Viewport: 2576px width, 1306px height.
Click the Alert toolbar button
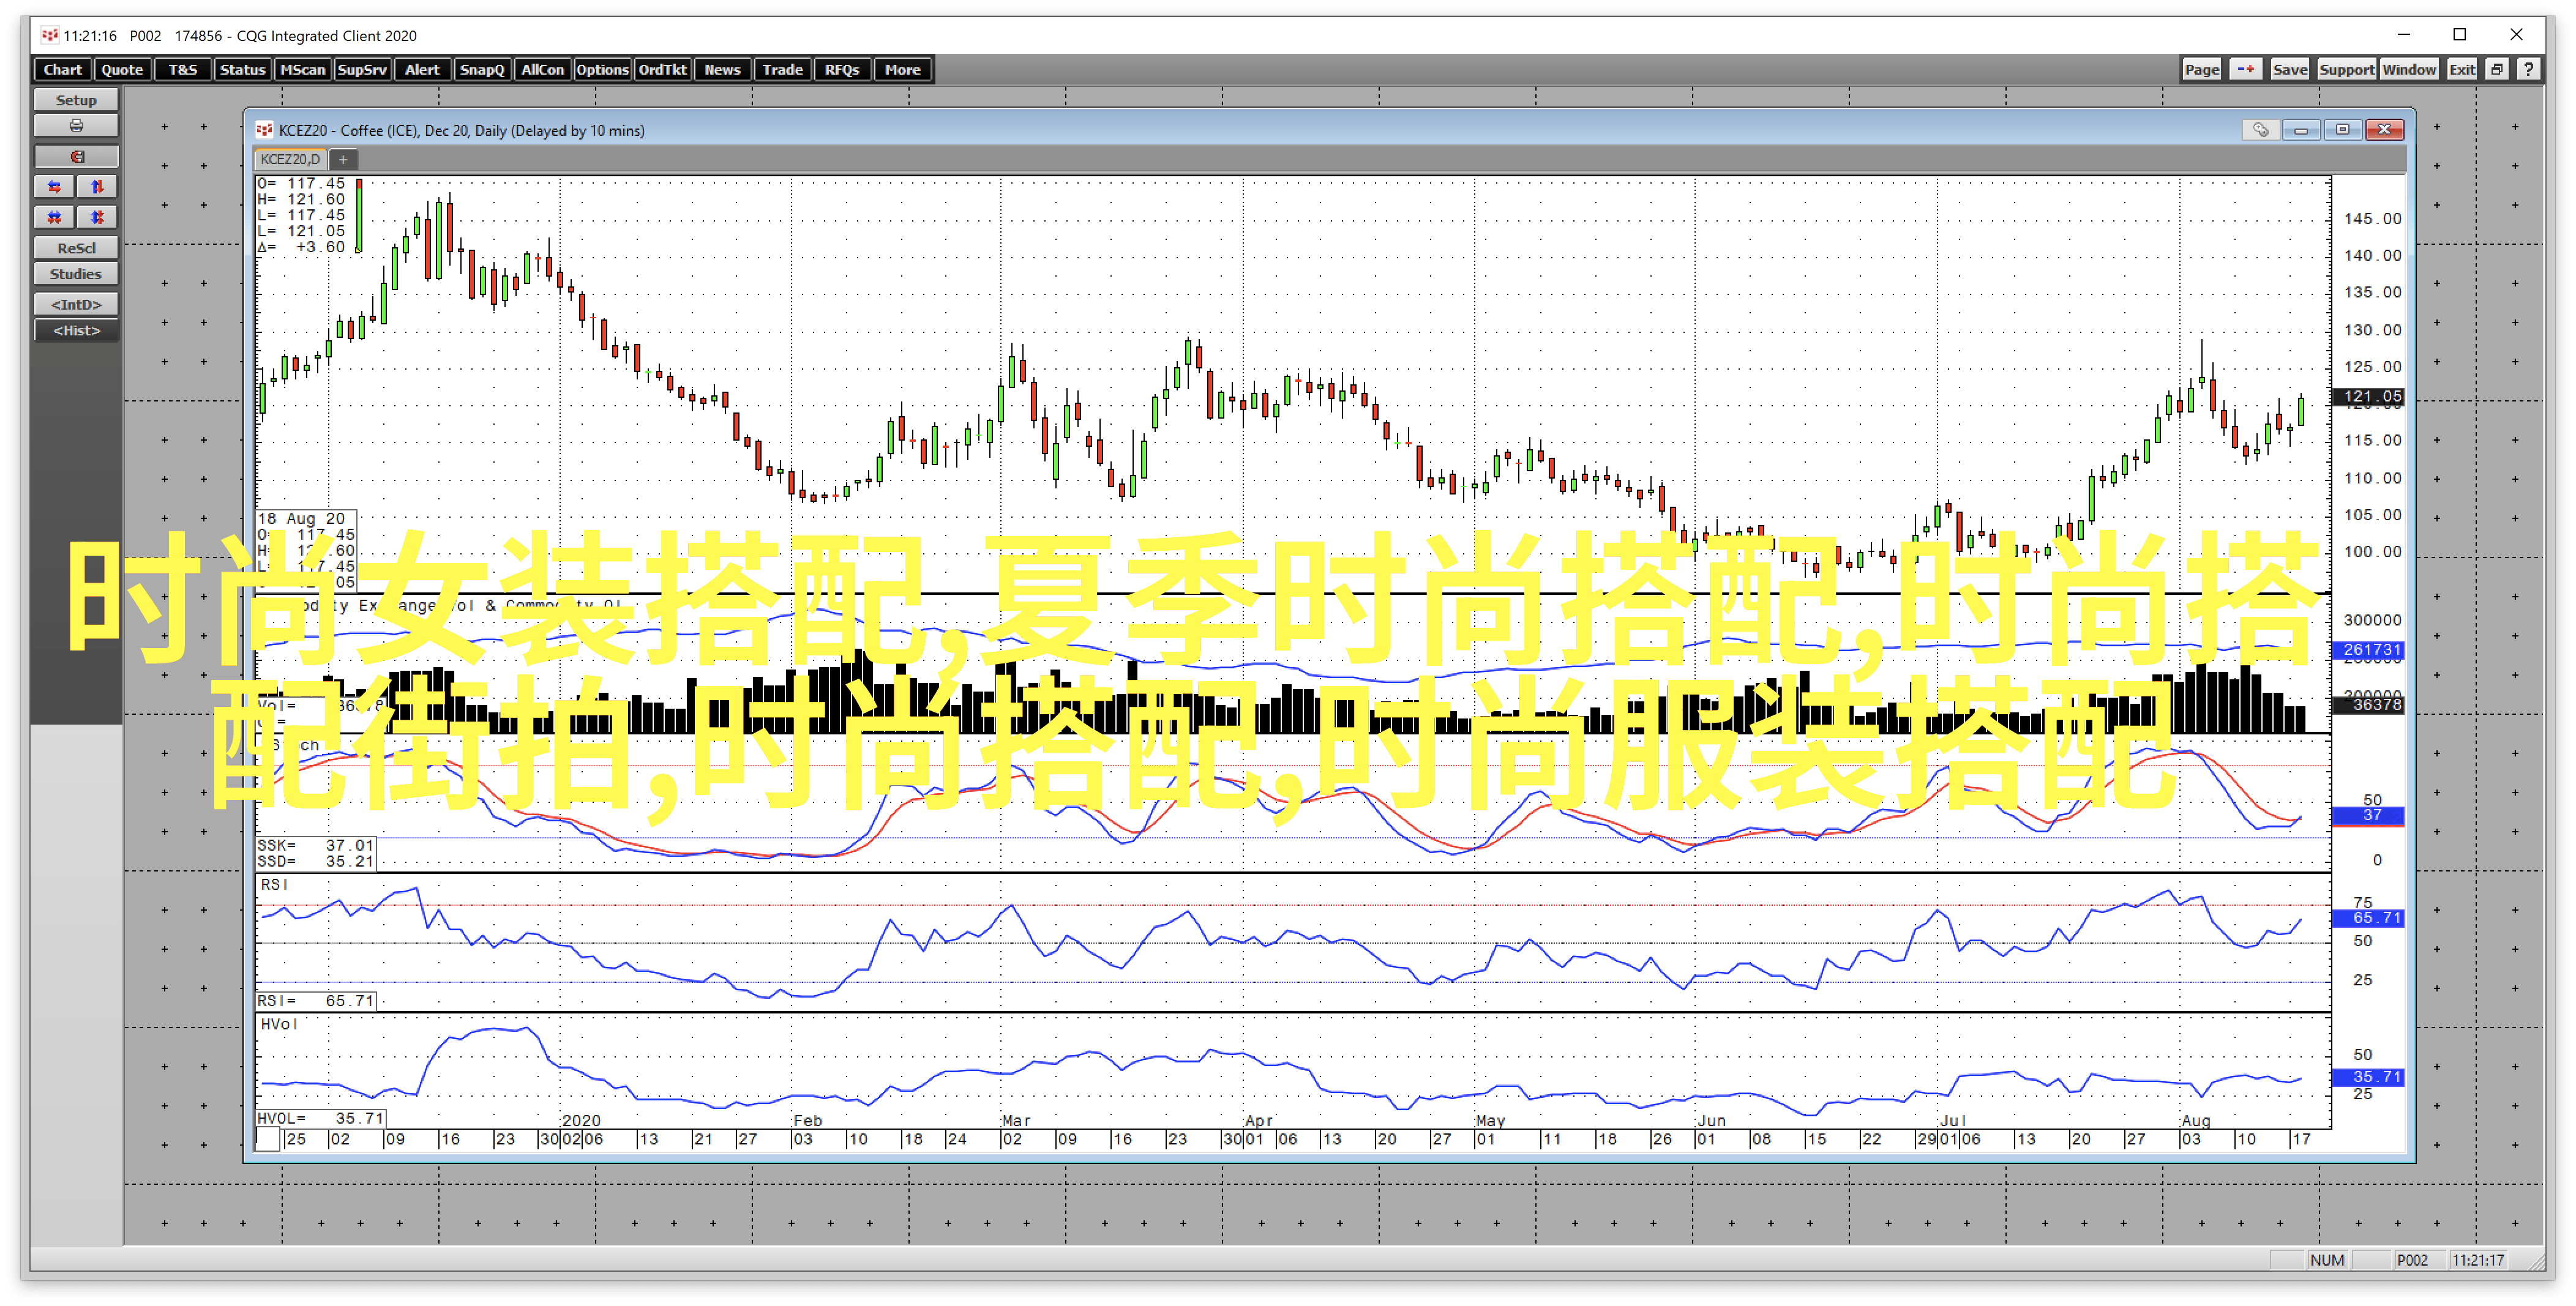tap(422, 69)
